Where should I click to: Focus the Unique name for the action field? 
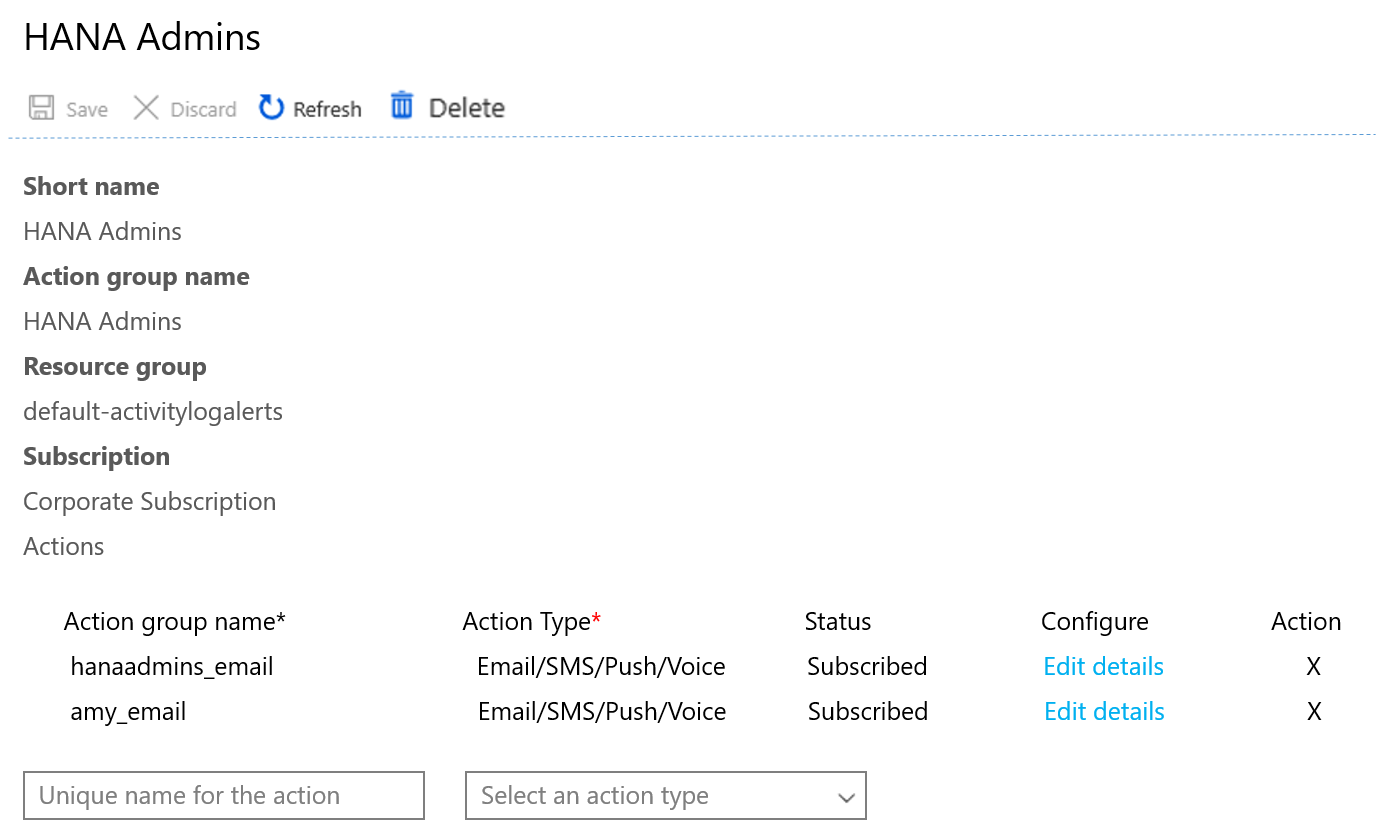pos(224,796)
